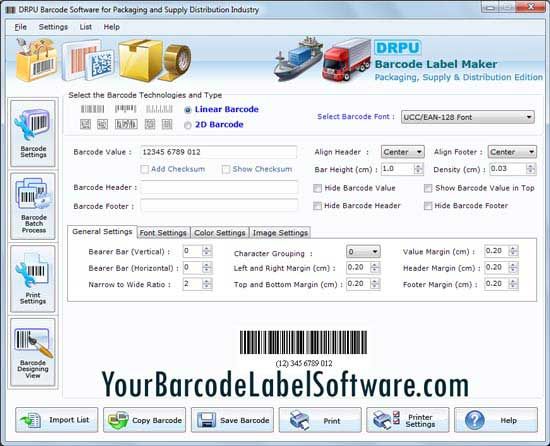Click the Barcode Header input field
This screenshot has width=550, height=446.
tap(219, 187)
